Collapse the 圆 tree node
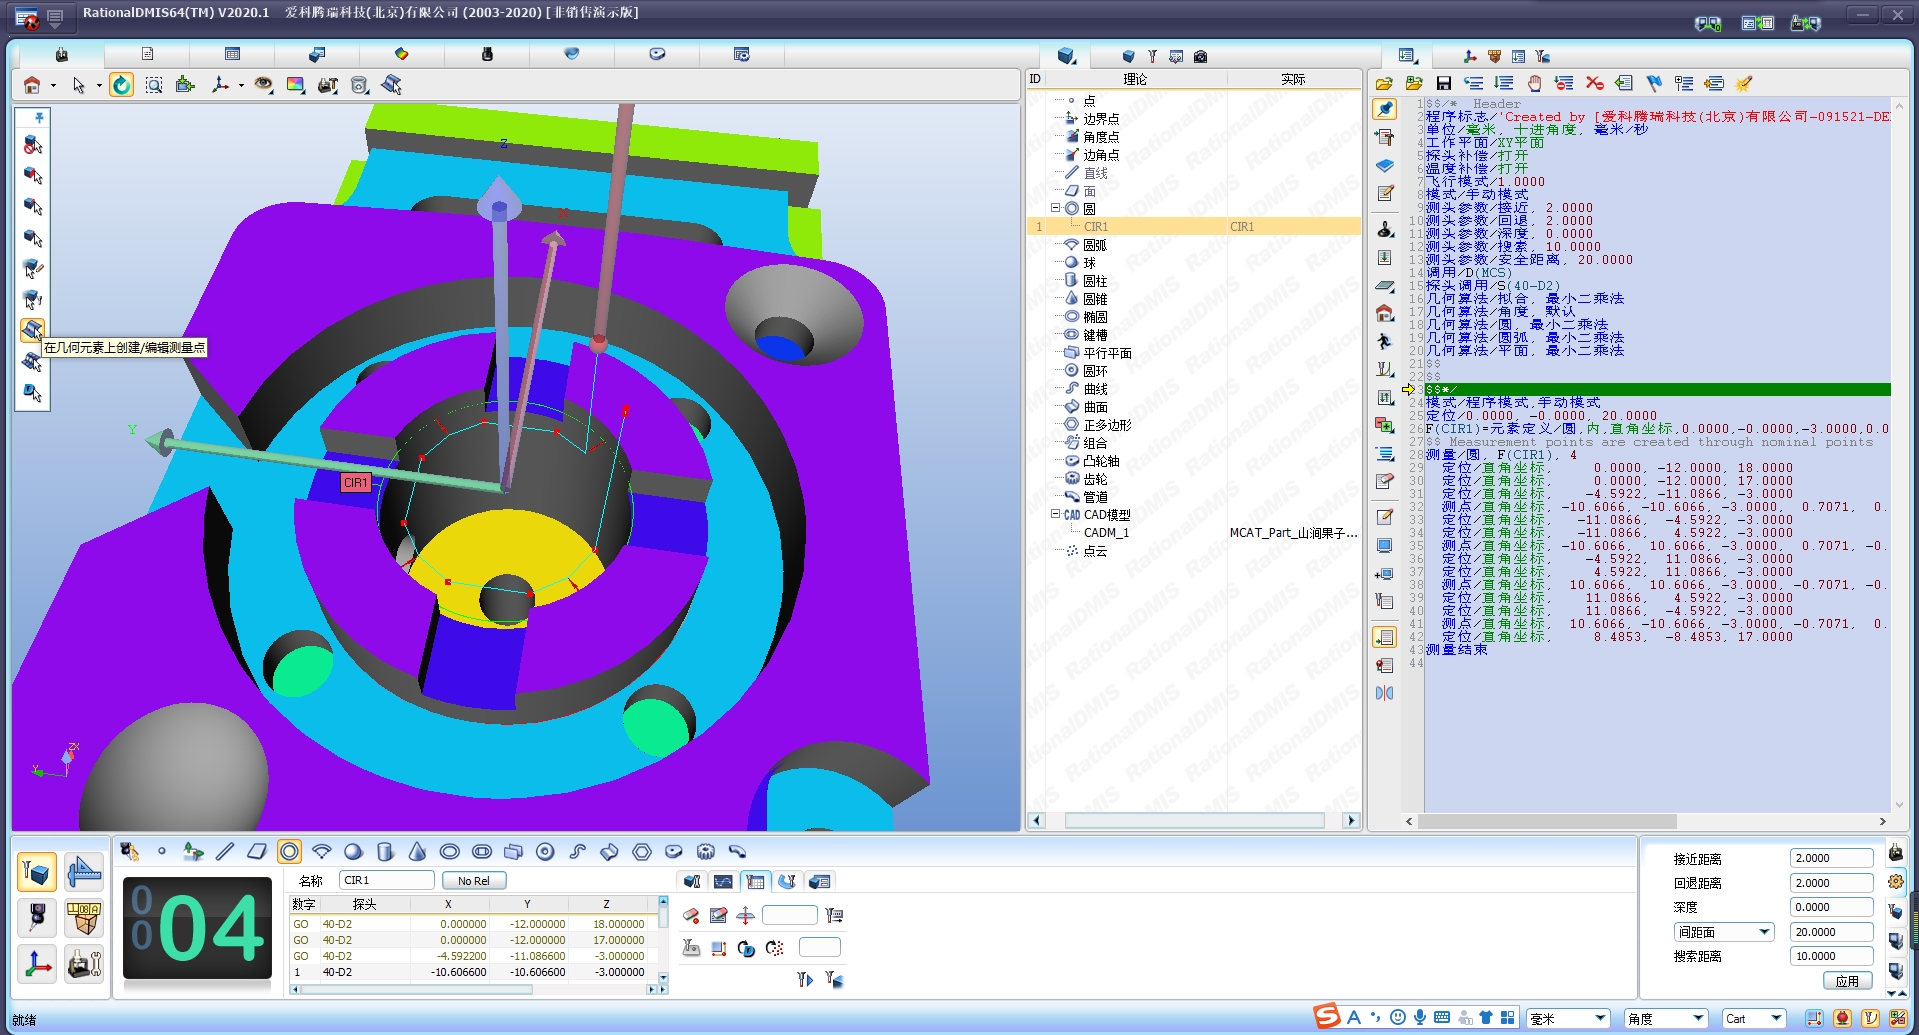This screenshot has height=1035, width=1919. (x=1055, y=208)
